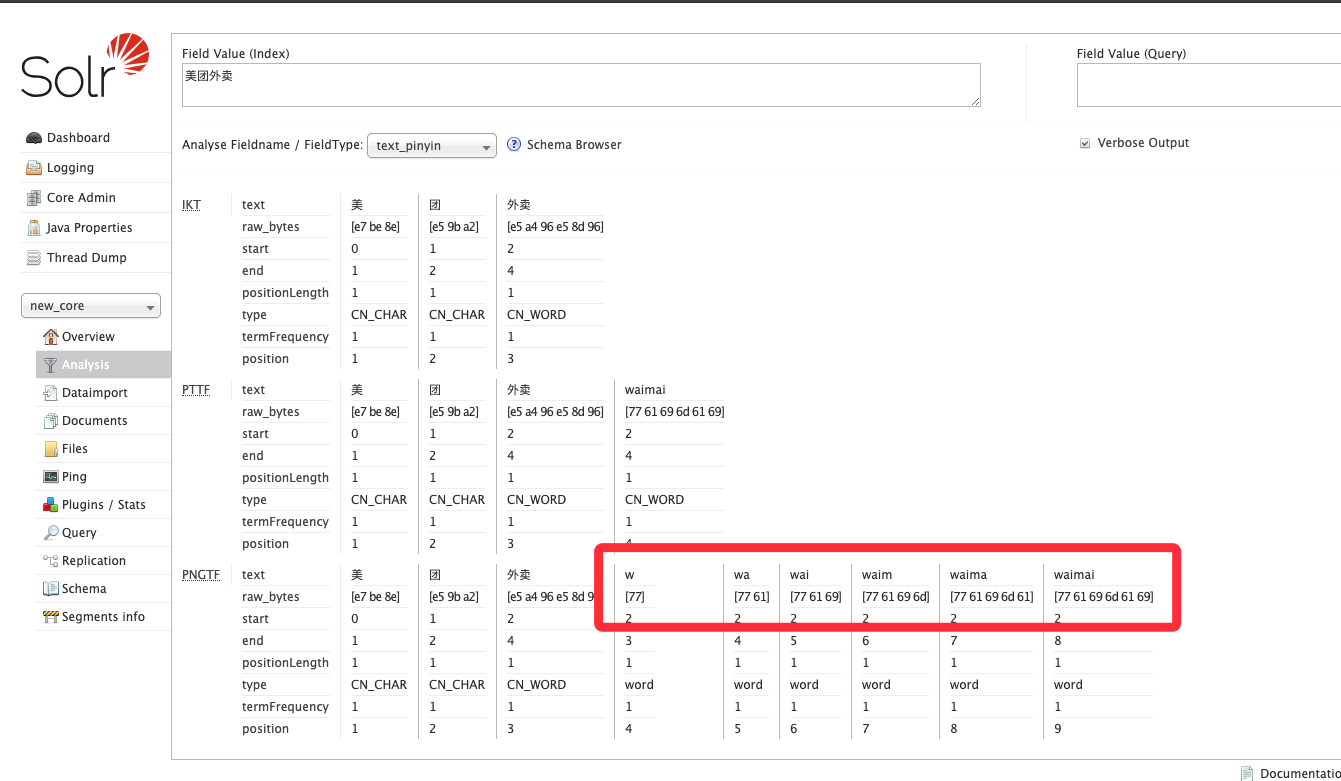
Task: Go to Core Admin
Action: 81,198
